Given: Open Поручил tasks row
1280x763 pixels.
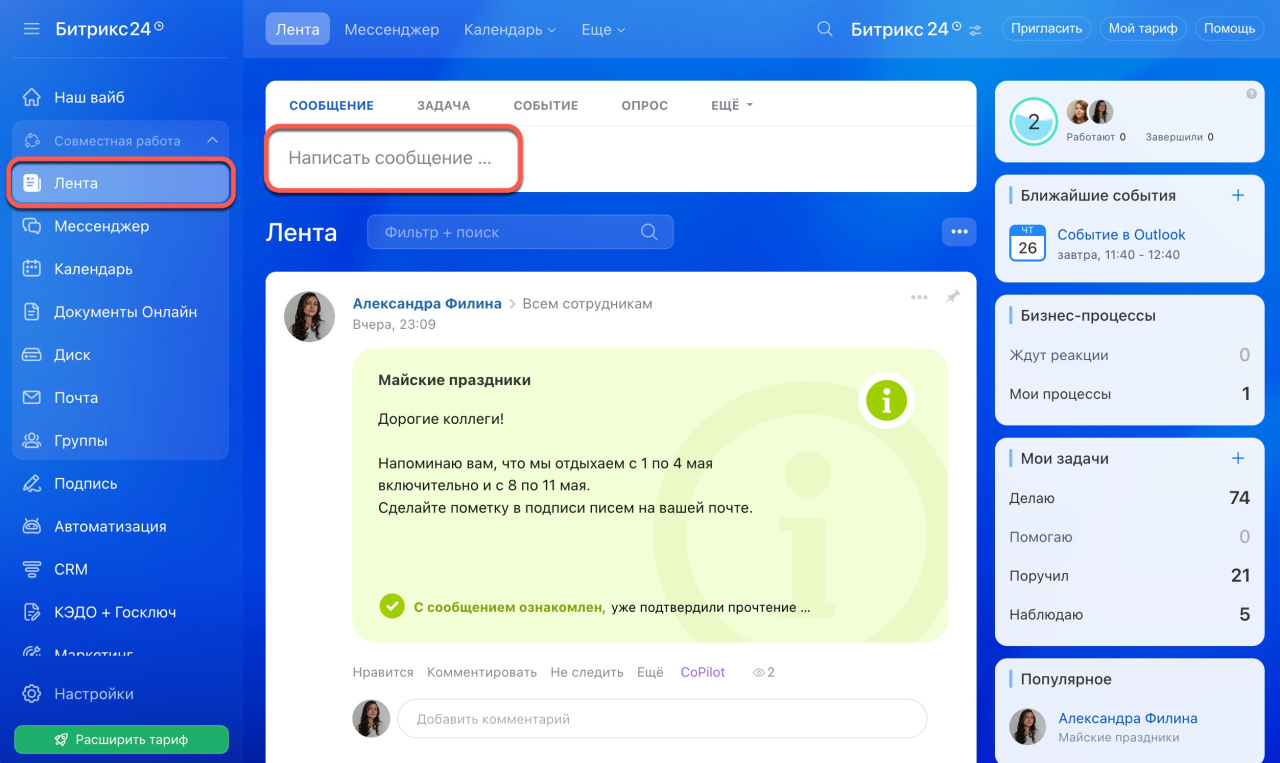Looking at the screenshot, I should pyautogui.click(x=1129, y=576).
